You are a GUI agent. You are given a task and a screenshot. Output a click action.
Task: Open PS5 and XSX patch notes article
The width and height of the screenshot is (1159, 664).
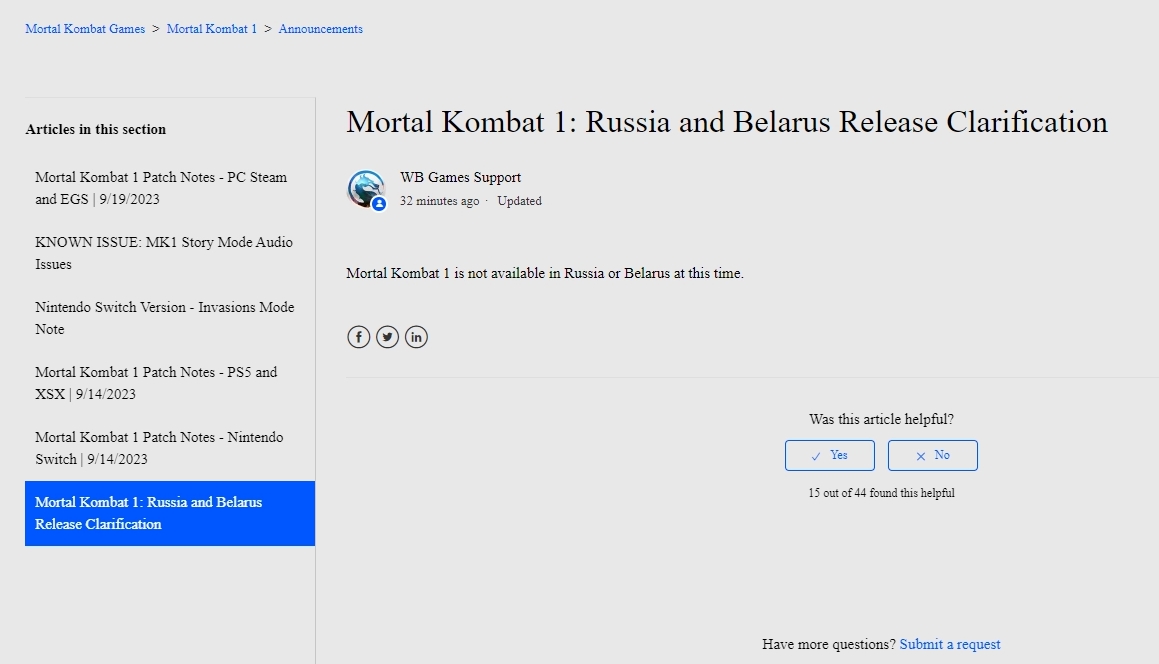click(170, 383)
